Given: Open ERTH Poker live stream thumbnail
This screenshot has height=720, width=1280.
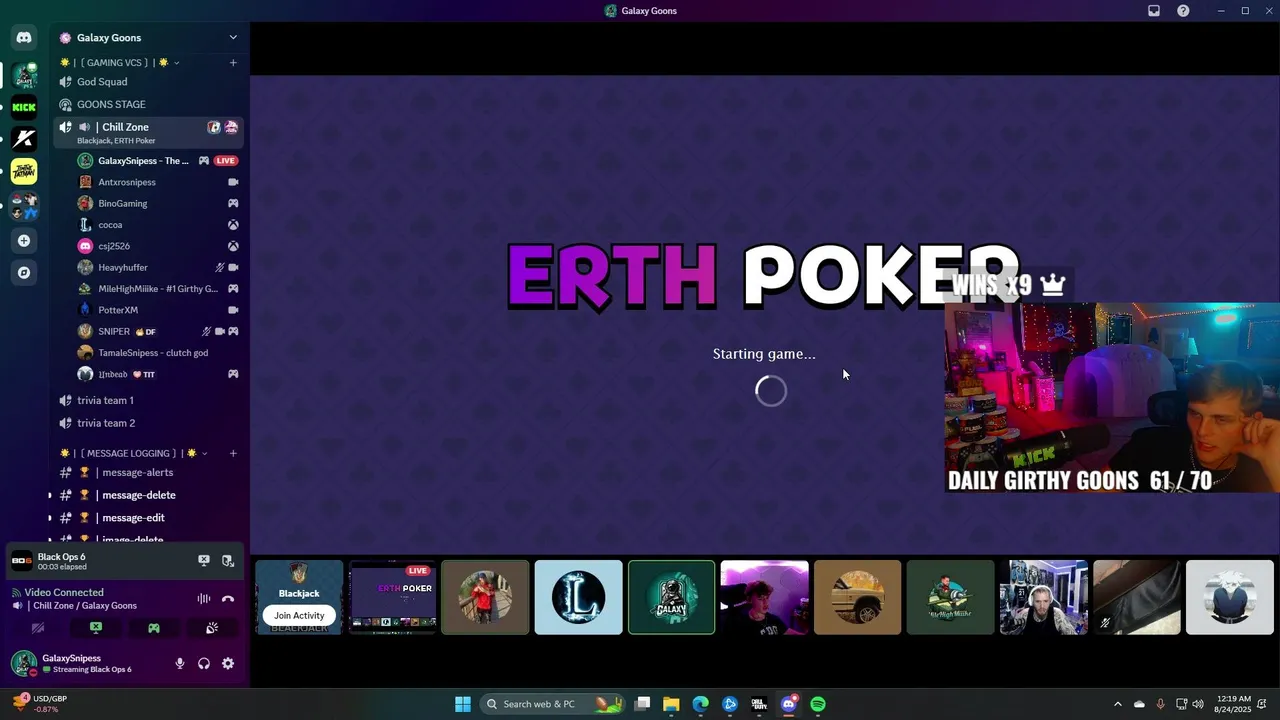Looking at the screenshot, I should click(392, 598).
